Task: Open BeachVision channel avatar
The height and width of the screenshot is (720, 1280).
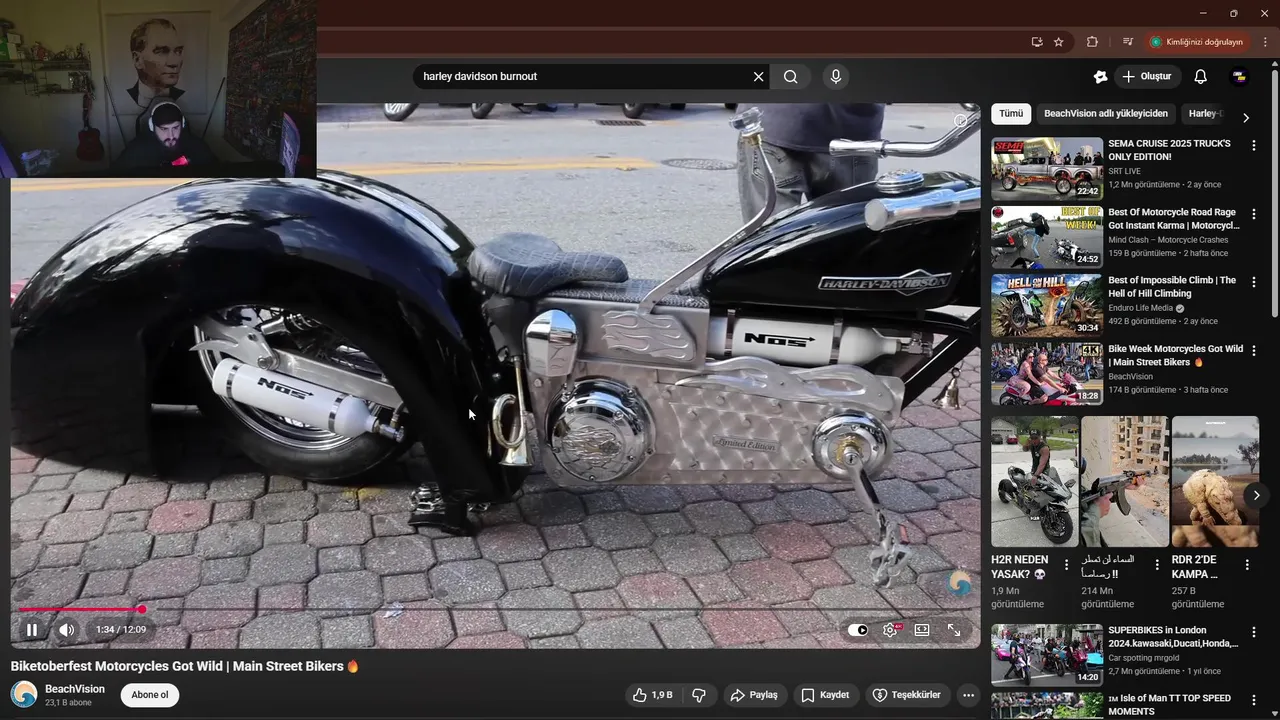Action: [24, 695]
